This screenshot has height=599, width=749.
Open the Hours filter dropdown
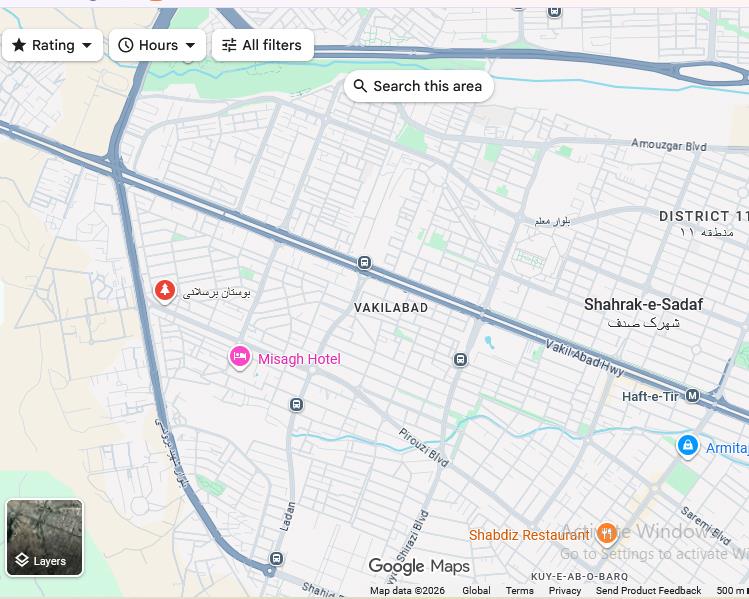coord(157,45)
